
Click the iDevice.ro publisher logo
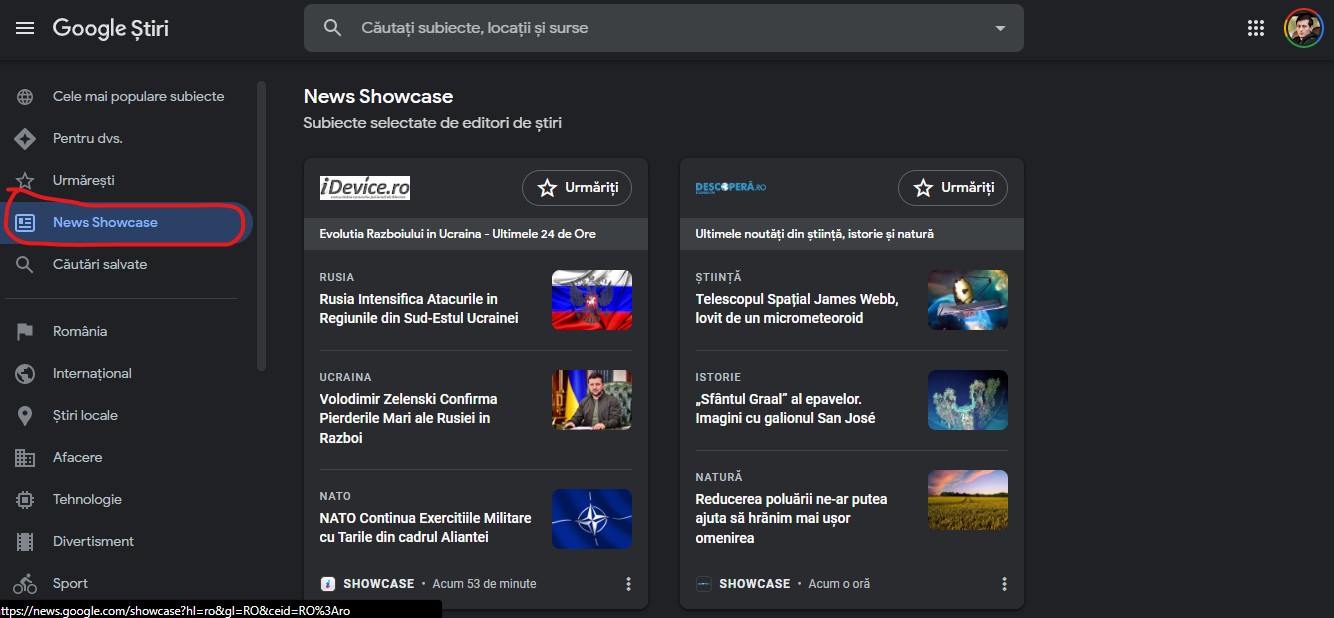coord(365,188)
